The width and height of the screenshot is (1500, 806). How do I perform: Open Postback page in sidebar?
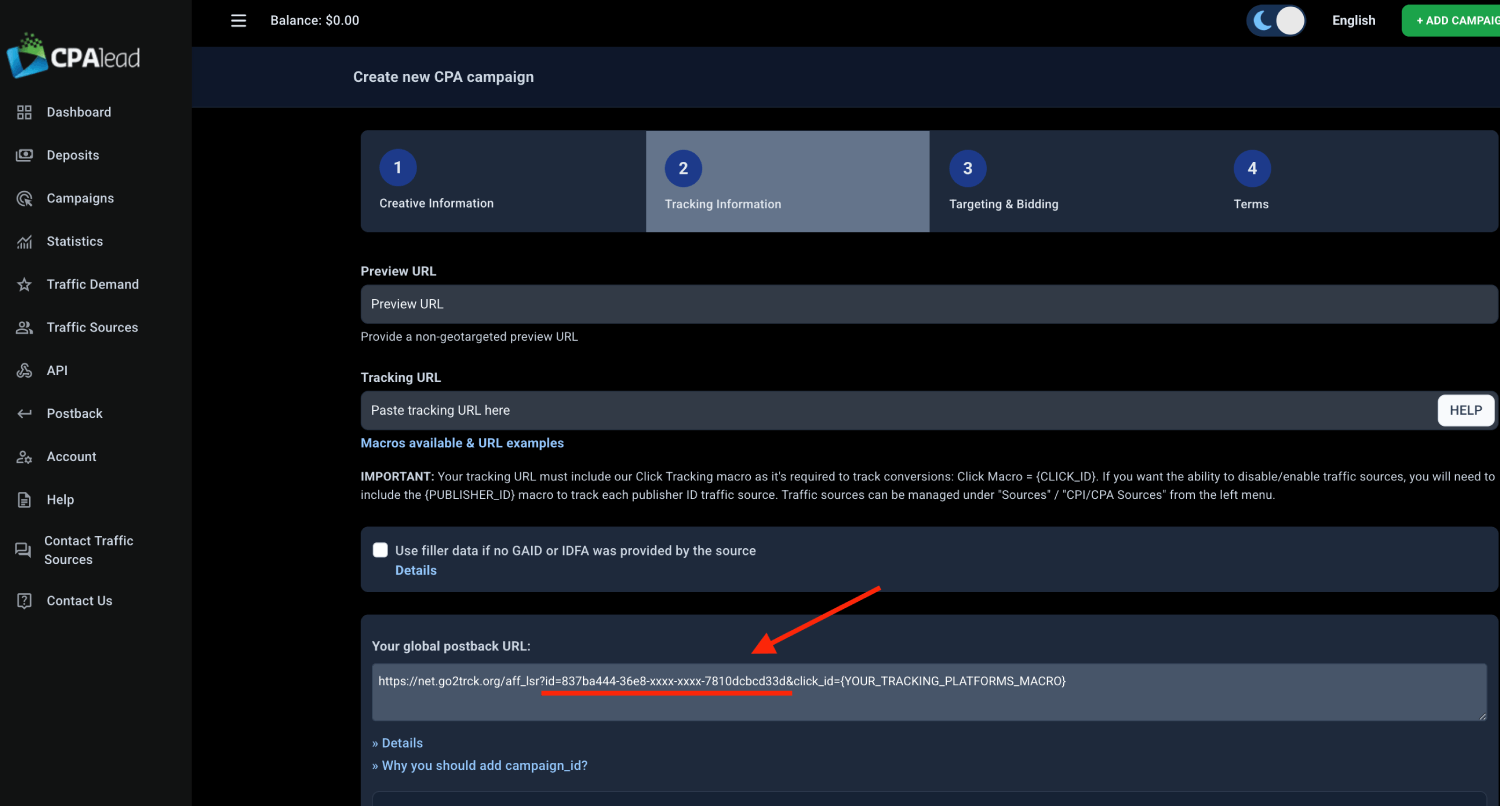click(75, 413)
